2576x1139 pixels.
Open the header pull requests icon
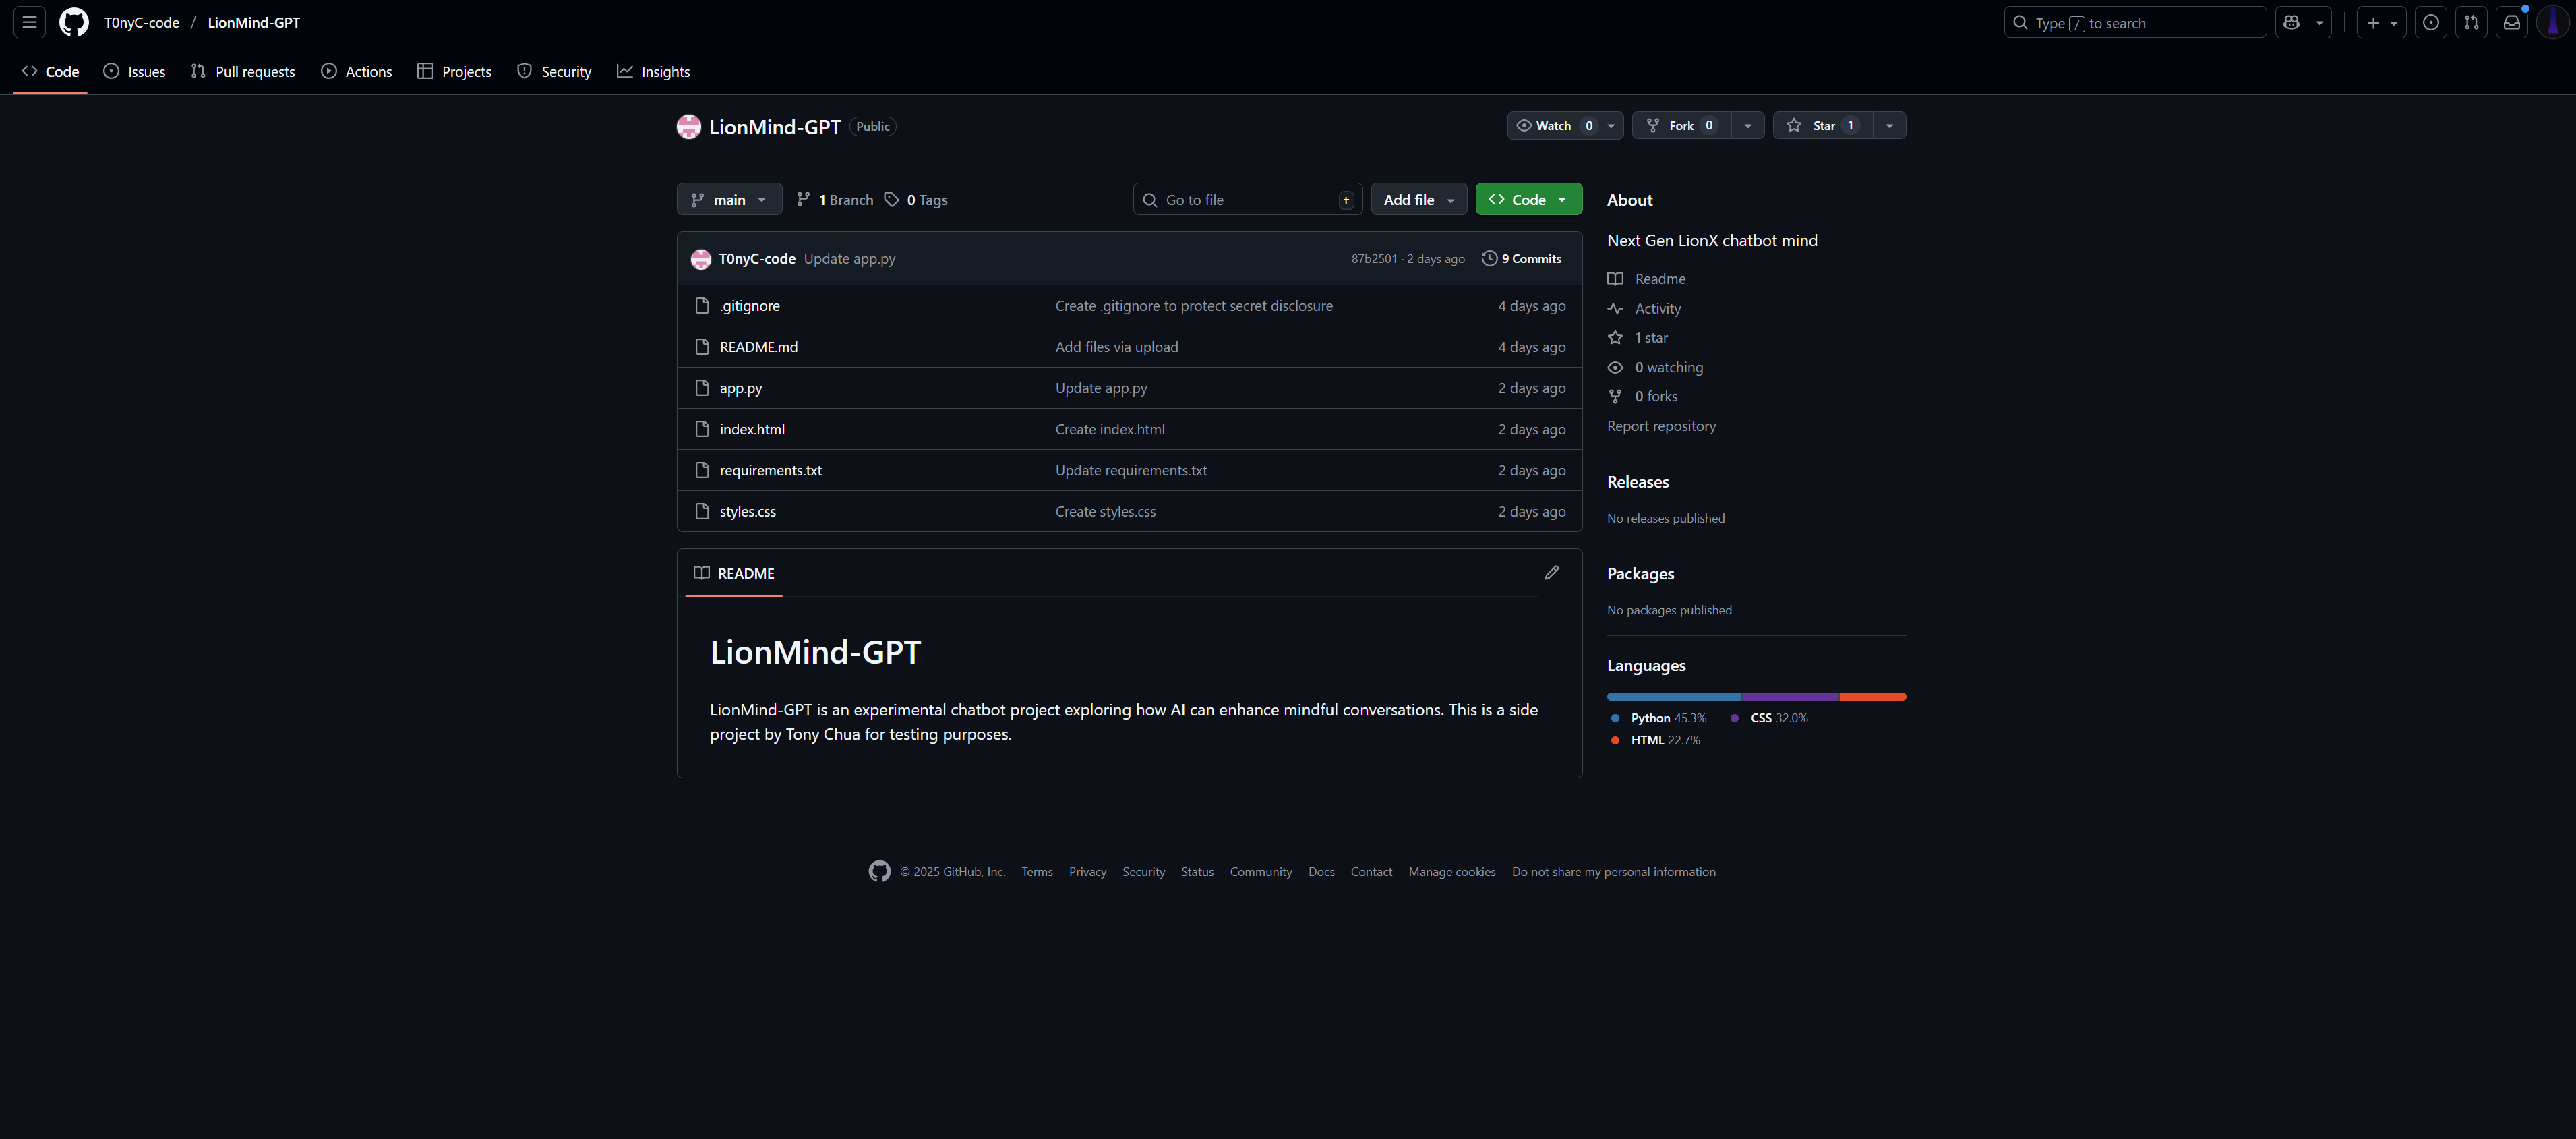[x=2471, y=22]
